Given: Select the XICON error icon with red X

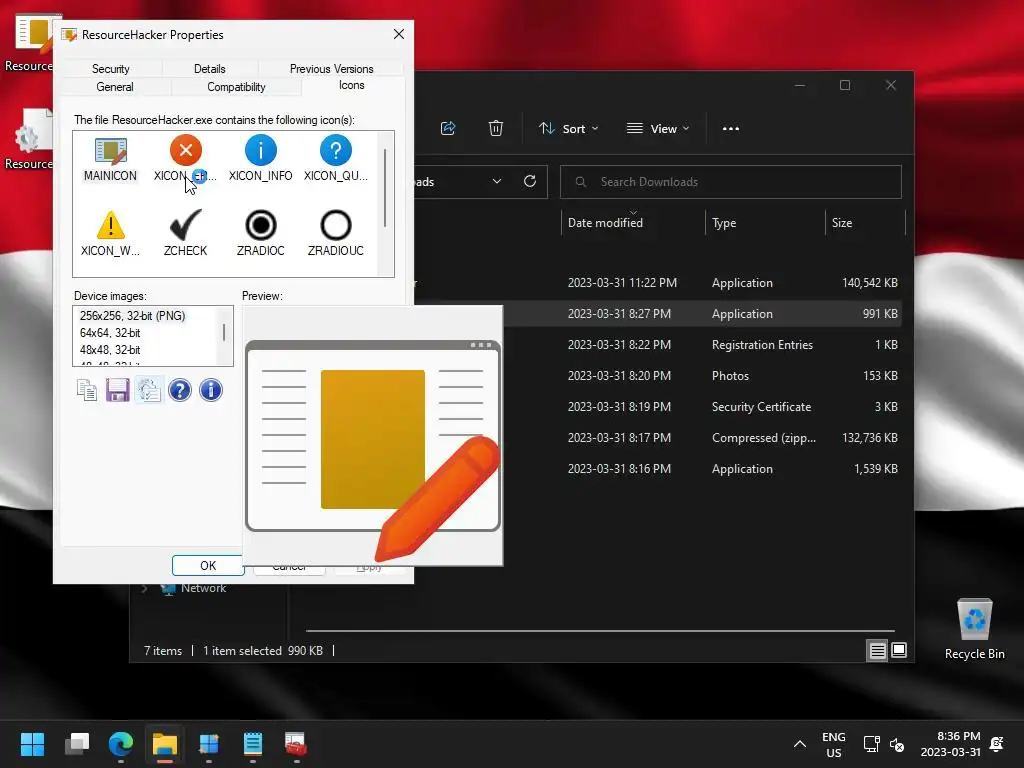Looking at the screenshot, I should (185, 159).
